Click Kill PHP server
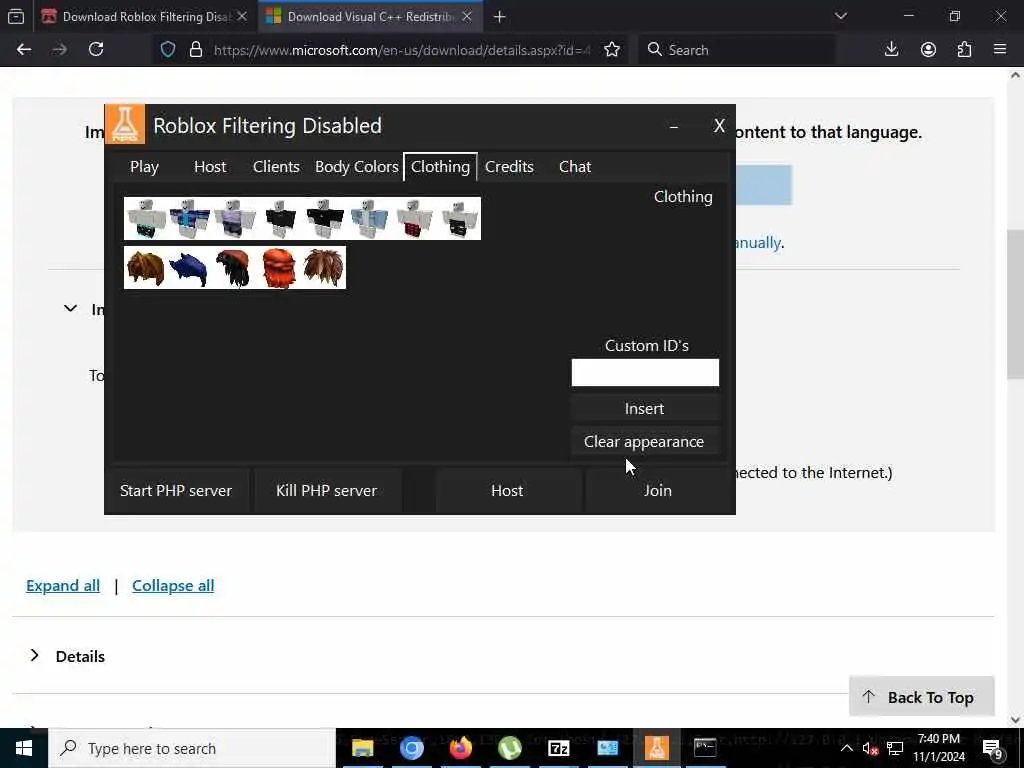The image size is (1024, 768). tap(327, 490)
